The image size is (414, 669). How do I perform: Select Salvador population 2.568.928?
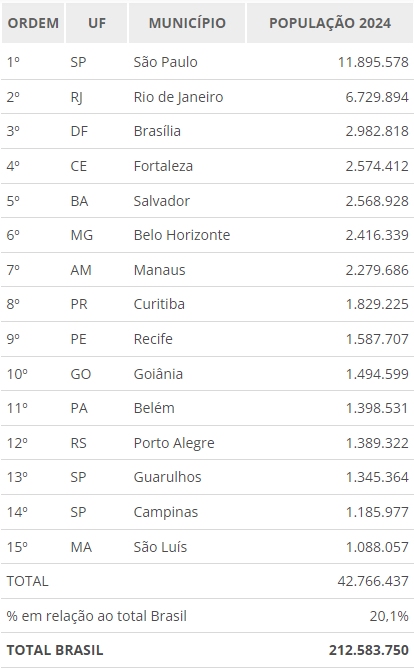point(377,201)
